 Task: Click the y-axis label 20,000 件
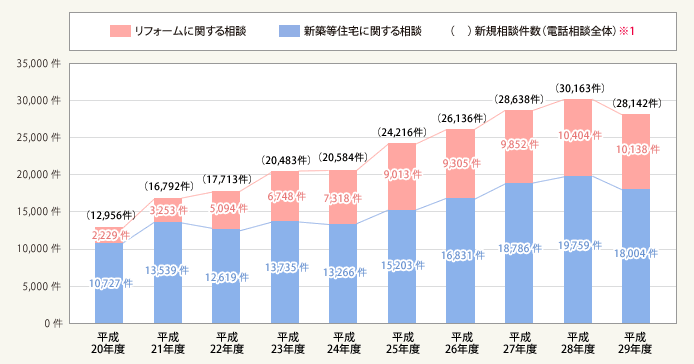(39, 174)
